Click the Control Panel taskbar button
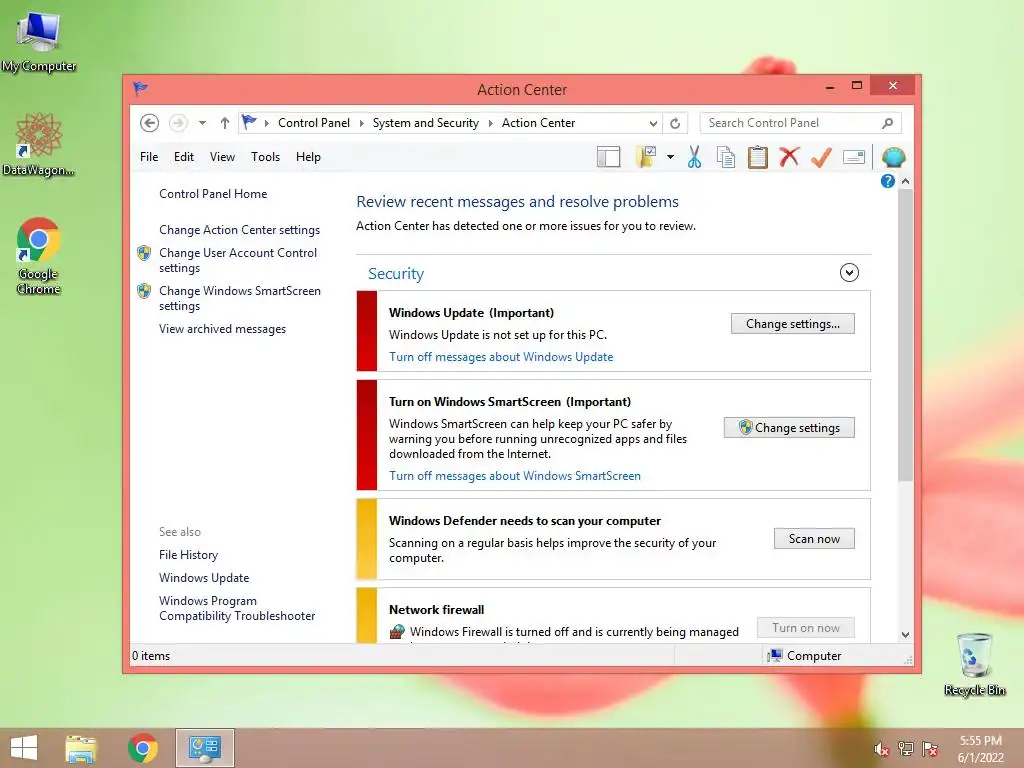 (x=204, y=748)
